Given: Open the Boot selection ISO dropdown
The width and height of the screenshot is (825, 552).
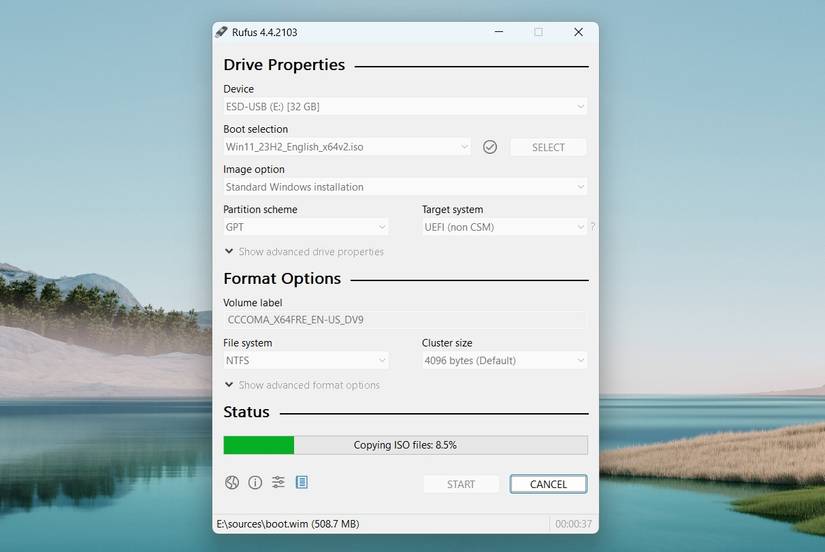Looking at the screenshot, I should 347,147.
